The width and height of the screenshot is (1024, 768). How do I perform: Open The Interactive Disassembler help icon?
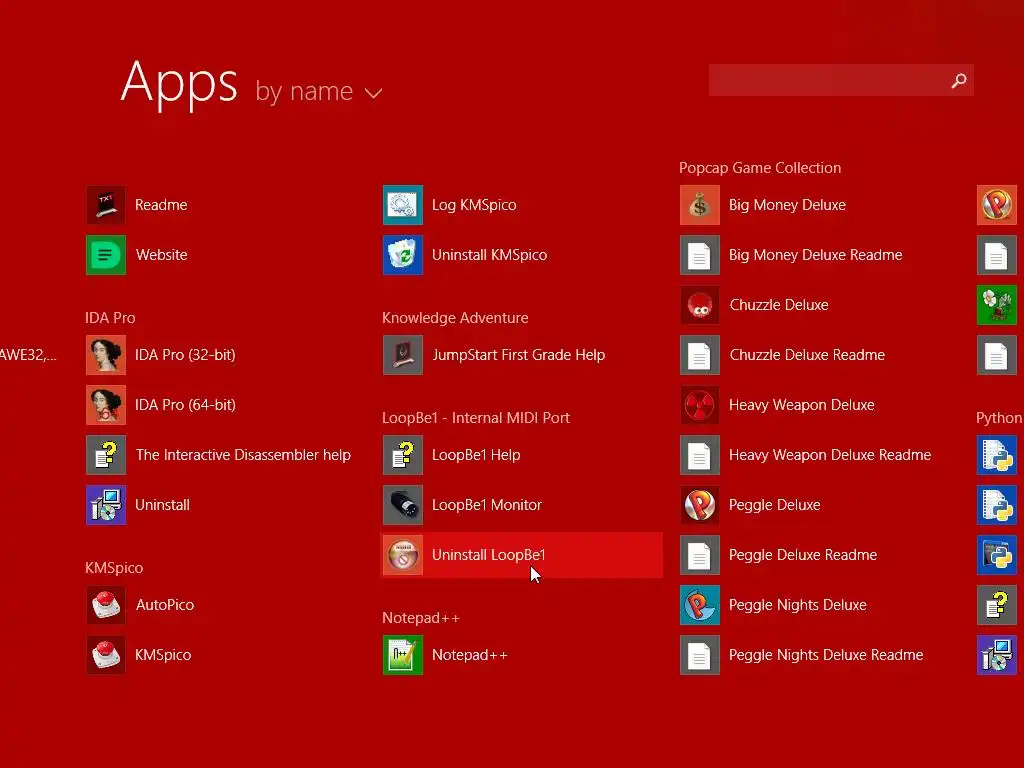(106, 455)
